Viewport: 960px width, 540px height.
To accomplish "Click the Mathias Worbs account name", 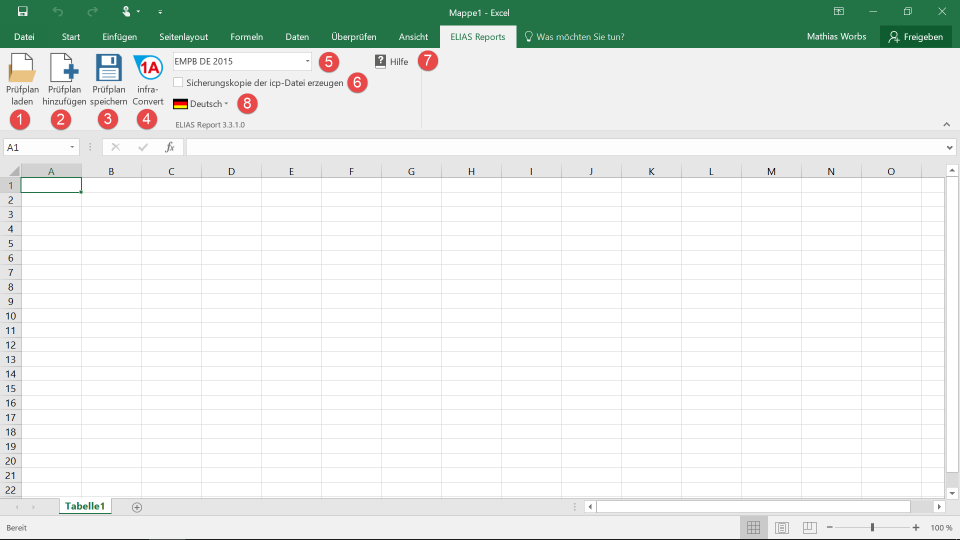I will click(836, 37).
